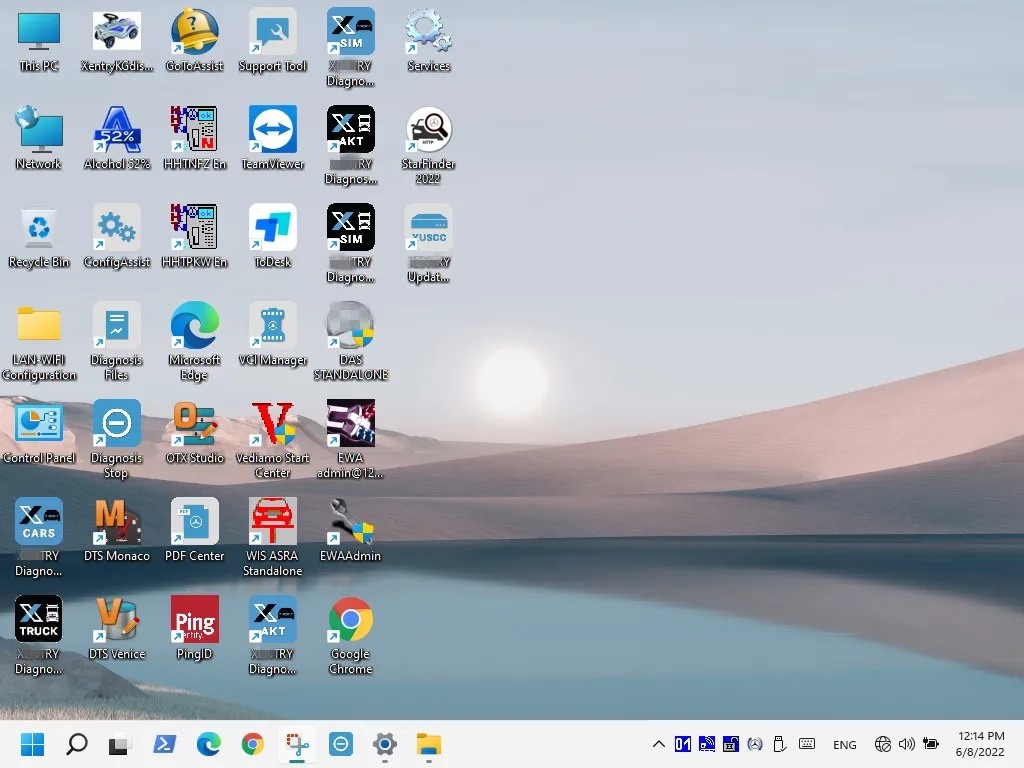Select DAS Standalone desktop shortcut
The width and height of the screenshot is (1024, 768).
[350, 327]
